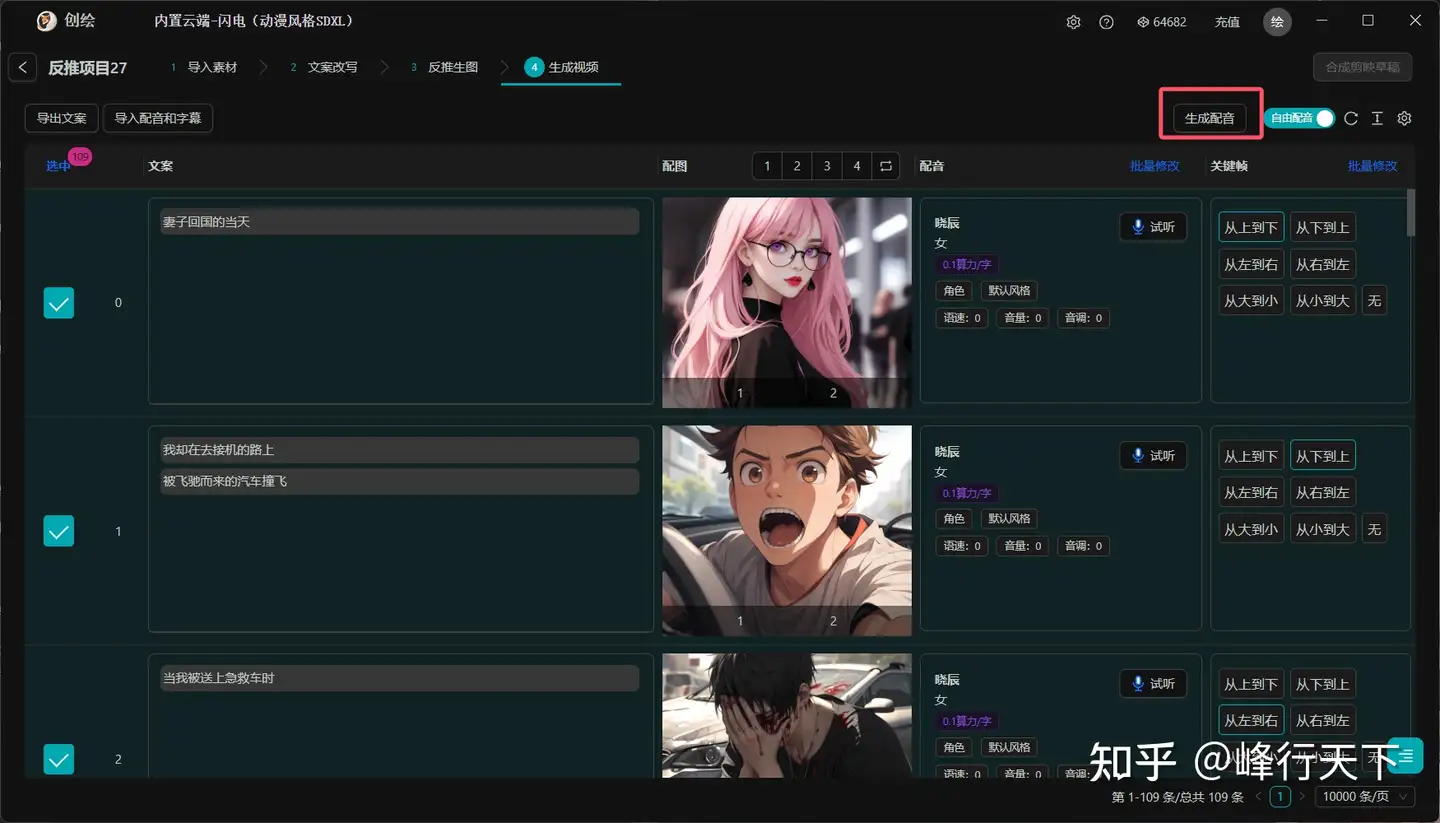1440x823 pixels.
Task: Open the user avatar 绘
Action: (x=1277, y=22)
